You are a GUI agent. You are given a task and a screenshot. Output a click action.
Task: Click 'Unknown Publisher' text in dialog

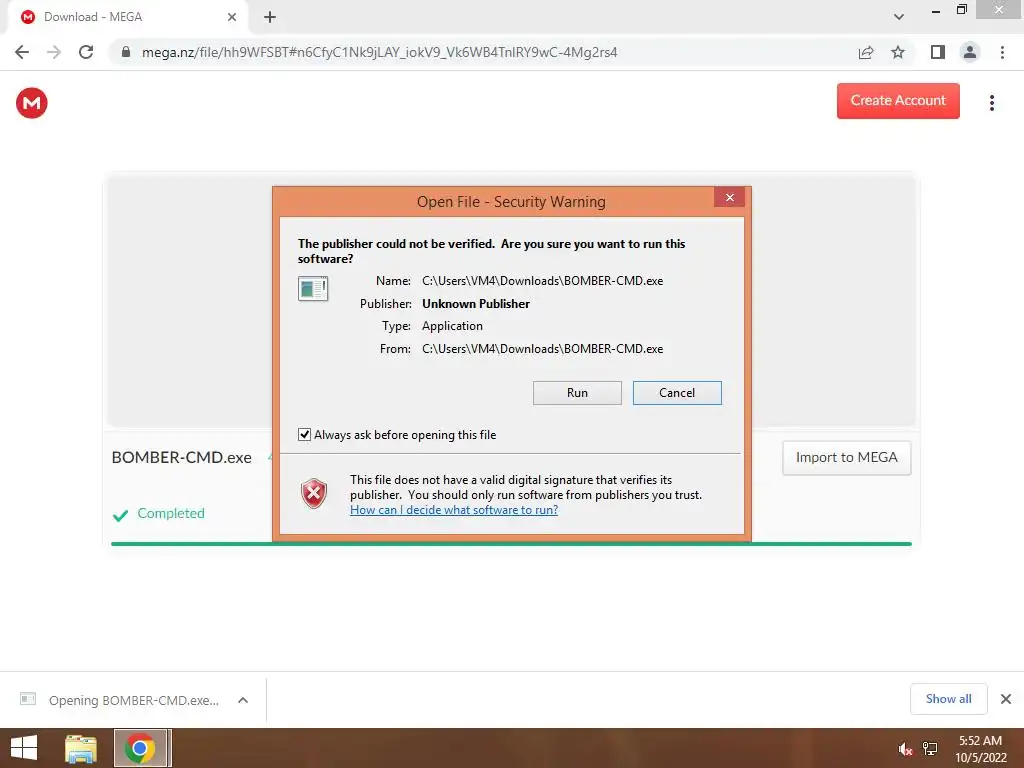tap(475, 304)
